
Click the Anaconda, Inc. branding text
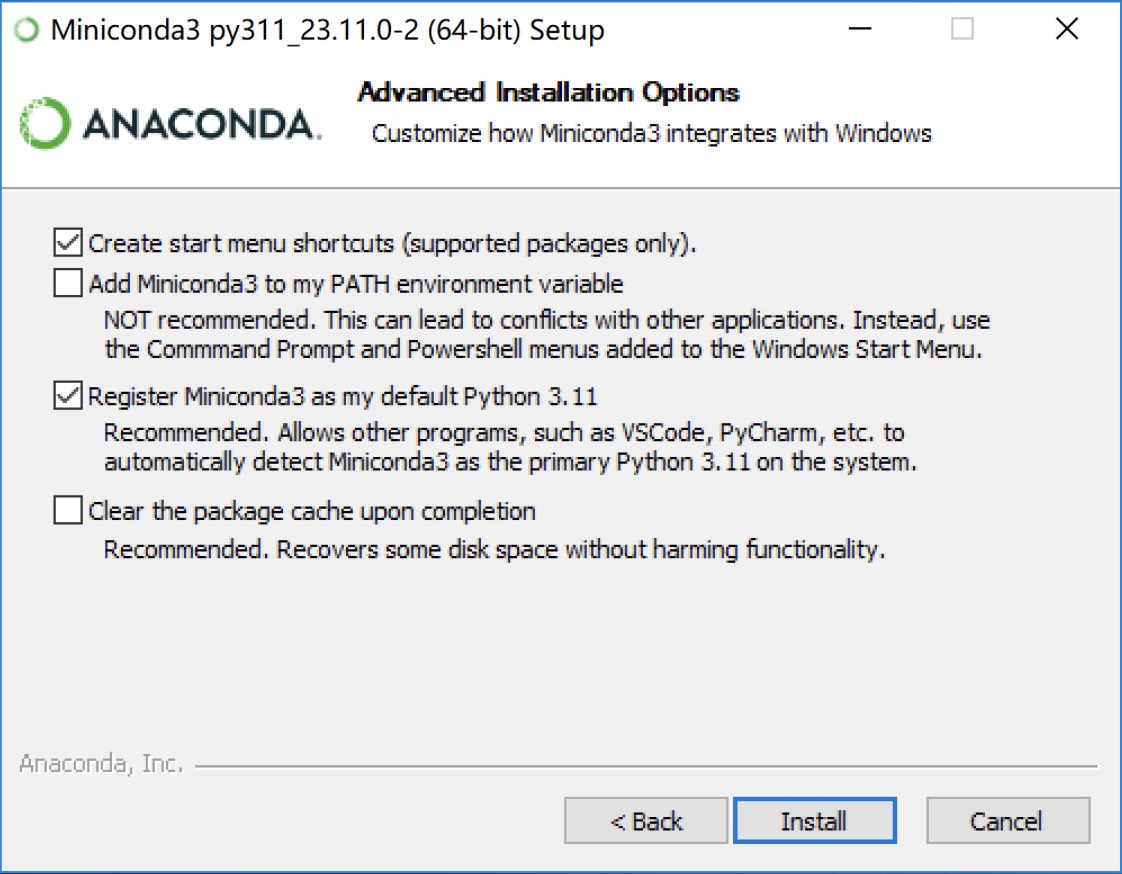[101, 764]
